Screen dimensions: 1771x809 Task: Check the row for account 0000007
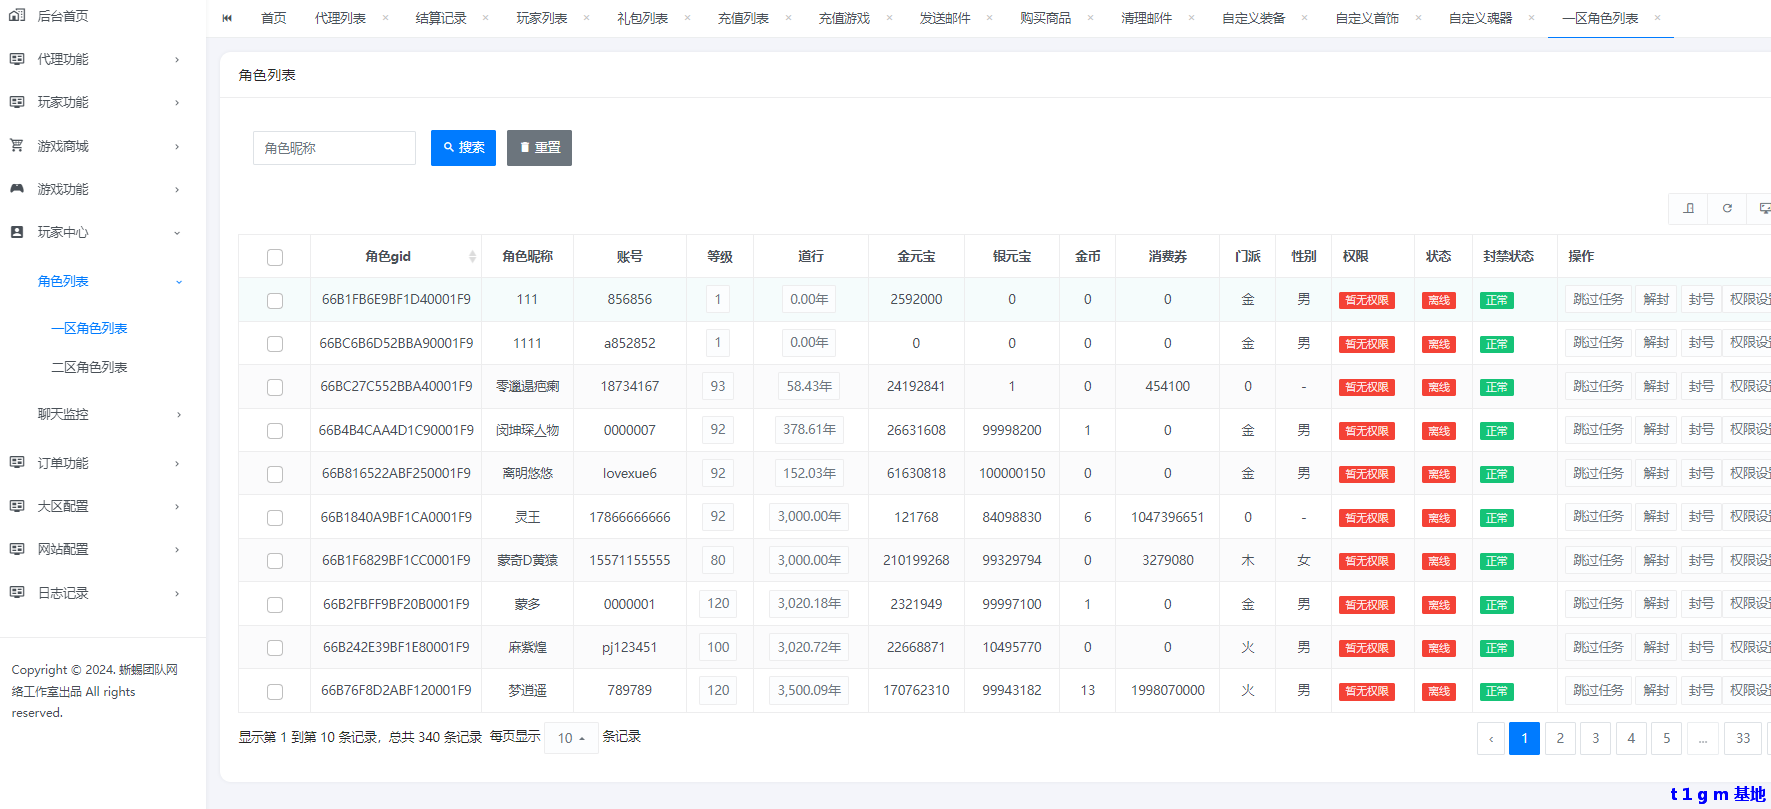[275, 431]
